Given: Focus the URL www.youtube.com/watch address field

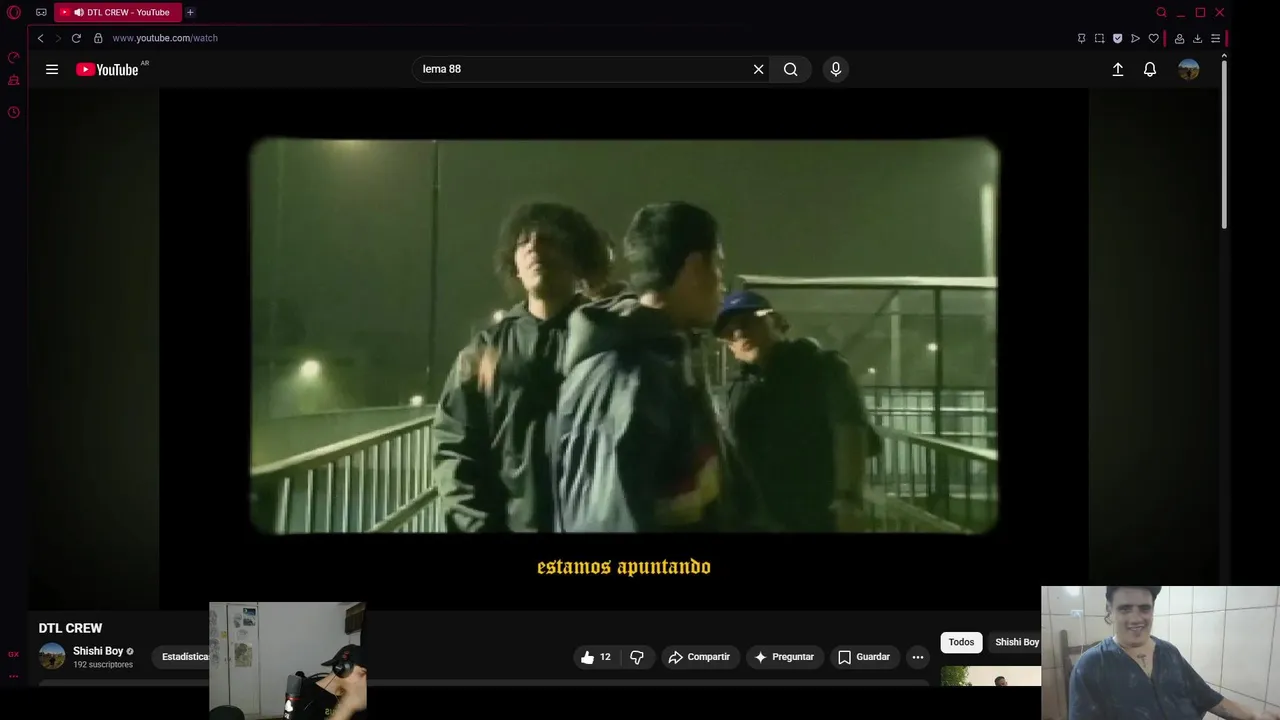Looking at the screenshot, I should point(165,38).
